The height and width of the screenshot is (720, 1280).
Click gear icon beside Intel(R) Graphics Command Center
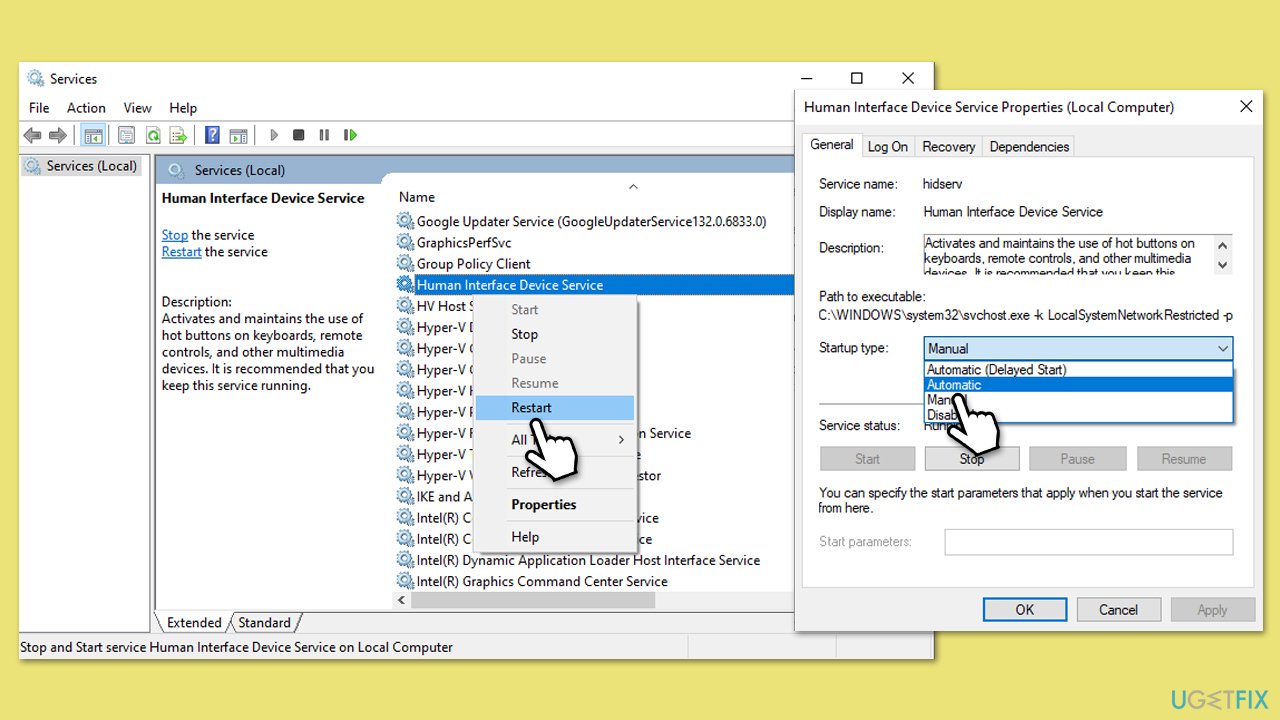[405, 581]
